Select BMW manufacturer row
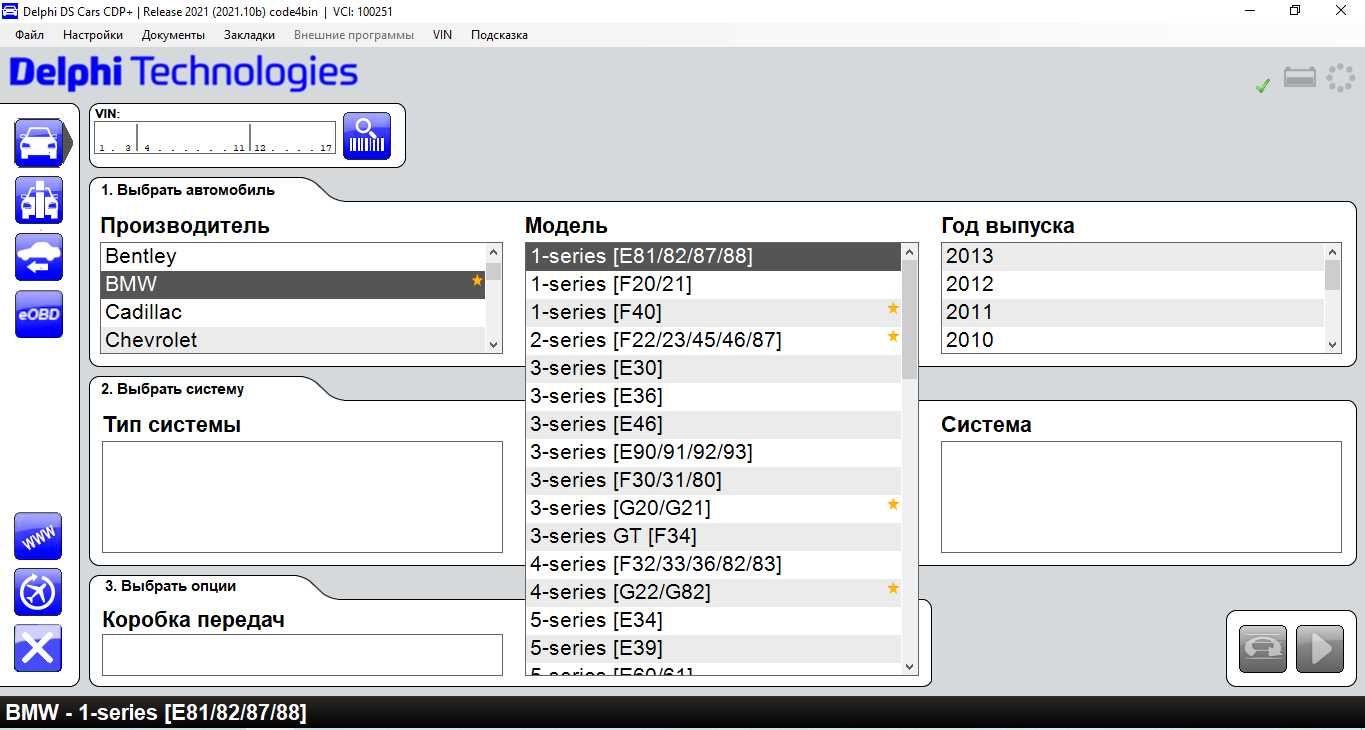 point(293,284)
